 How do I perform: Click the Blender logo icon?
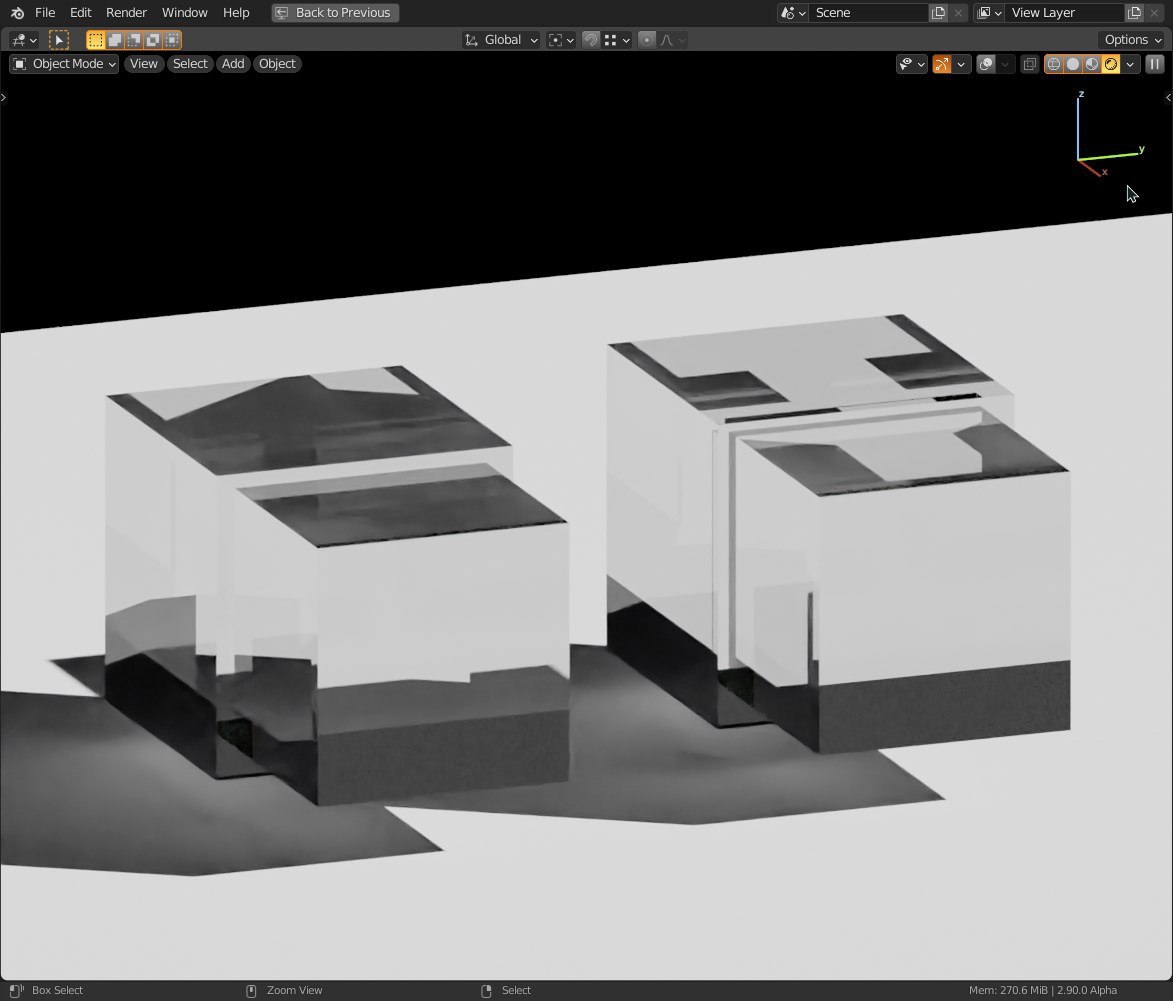pyautogui.click(x=17, y=13)
